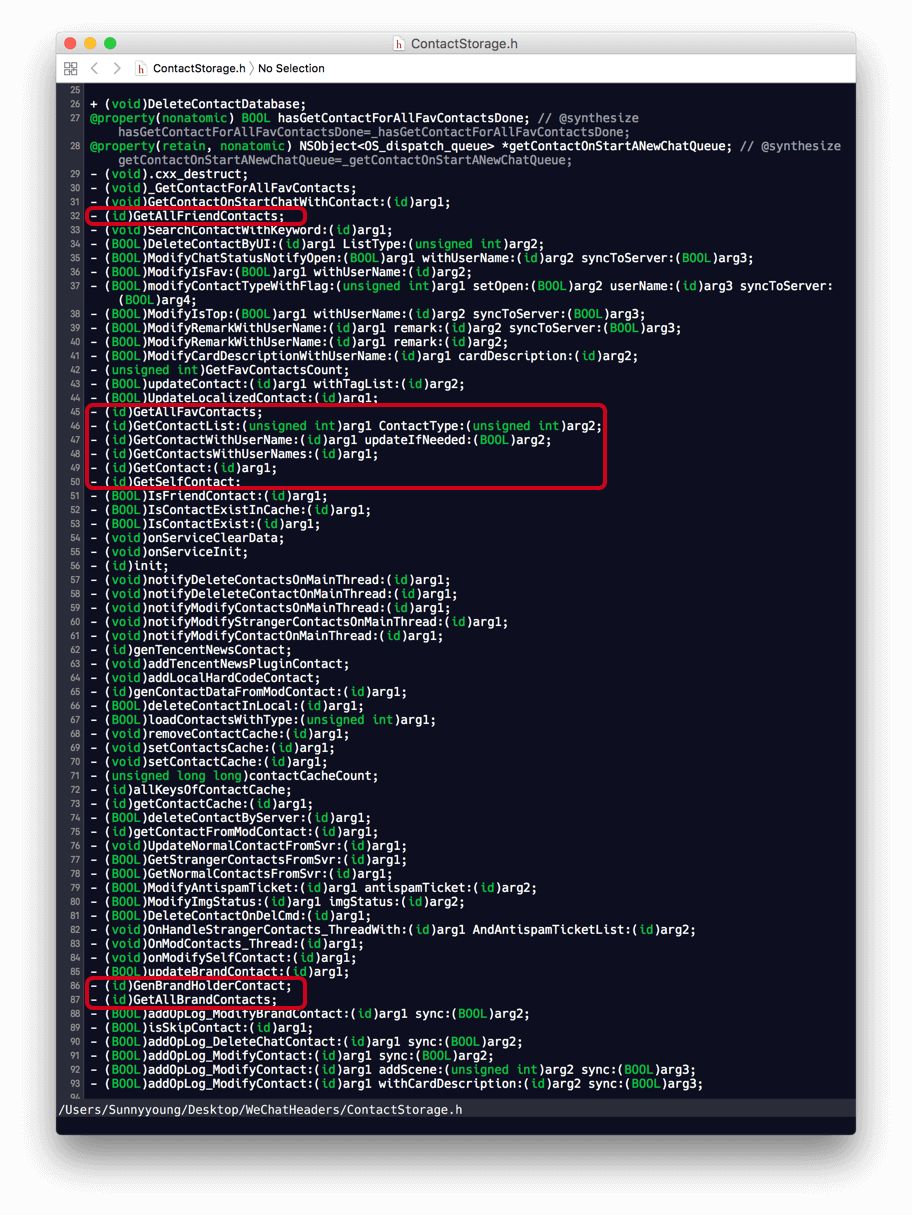912x1215 pixels.
Task: Click the title bar document proxy icon
Action: 399,44
